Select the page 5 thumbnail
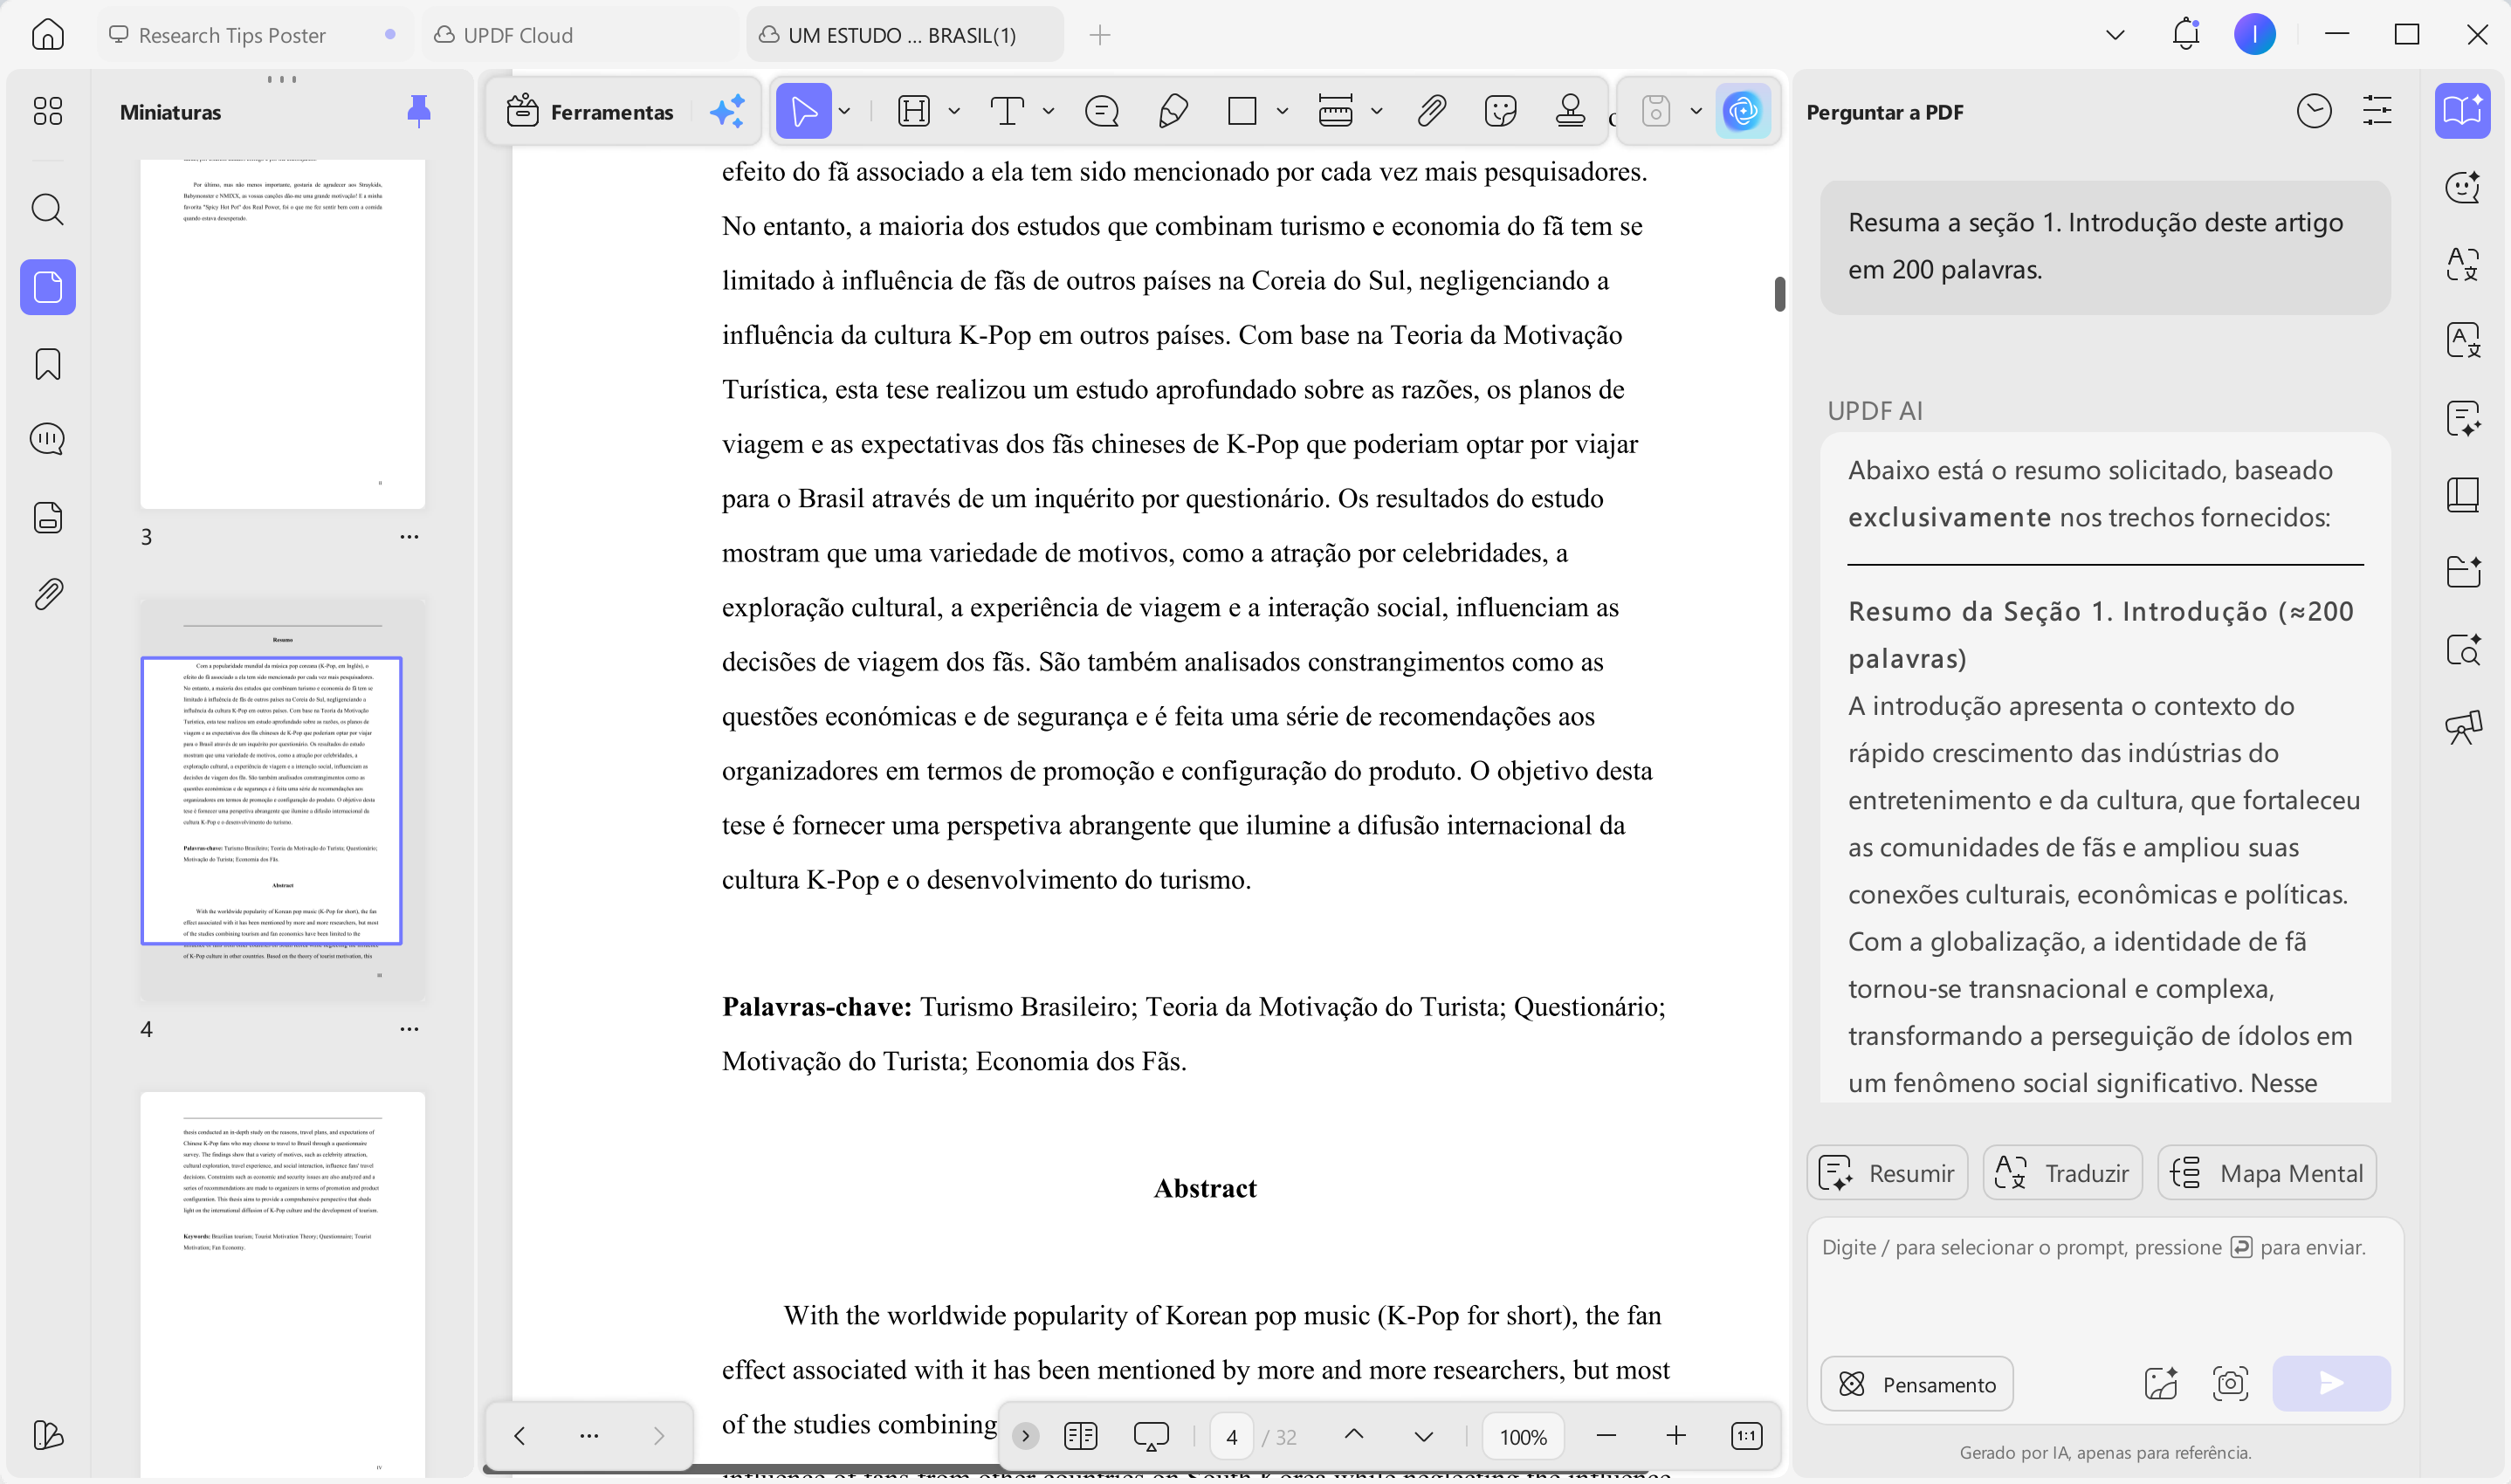The height and width of the screenshot is (1484, 2511). (282, 1284)
